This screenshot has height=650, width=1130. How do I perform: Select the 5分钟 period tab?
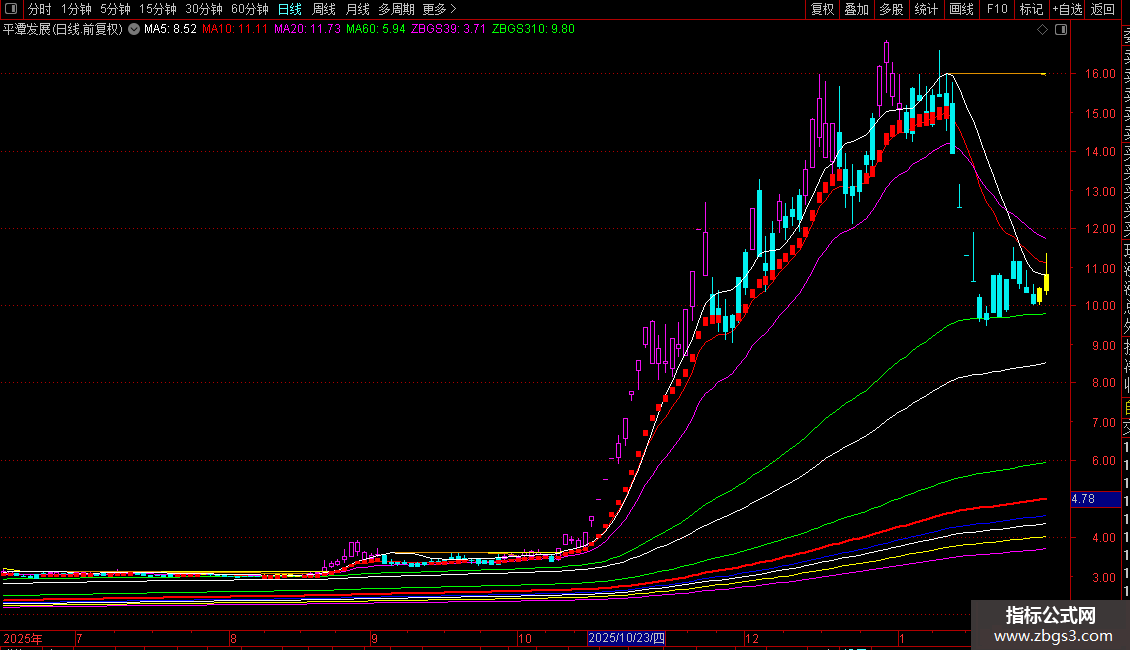(x=115, y=9)
